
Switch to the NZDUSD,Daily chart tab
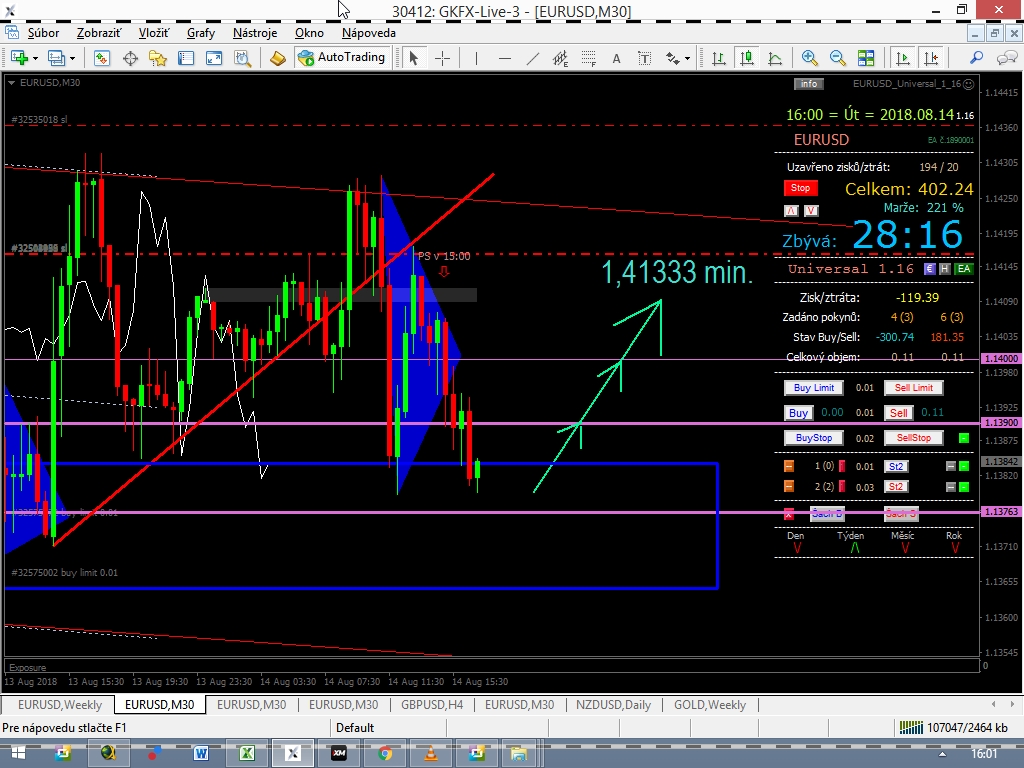point(613,705)
